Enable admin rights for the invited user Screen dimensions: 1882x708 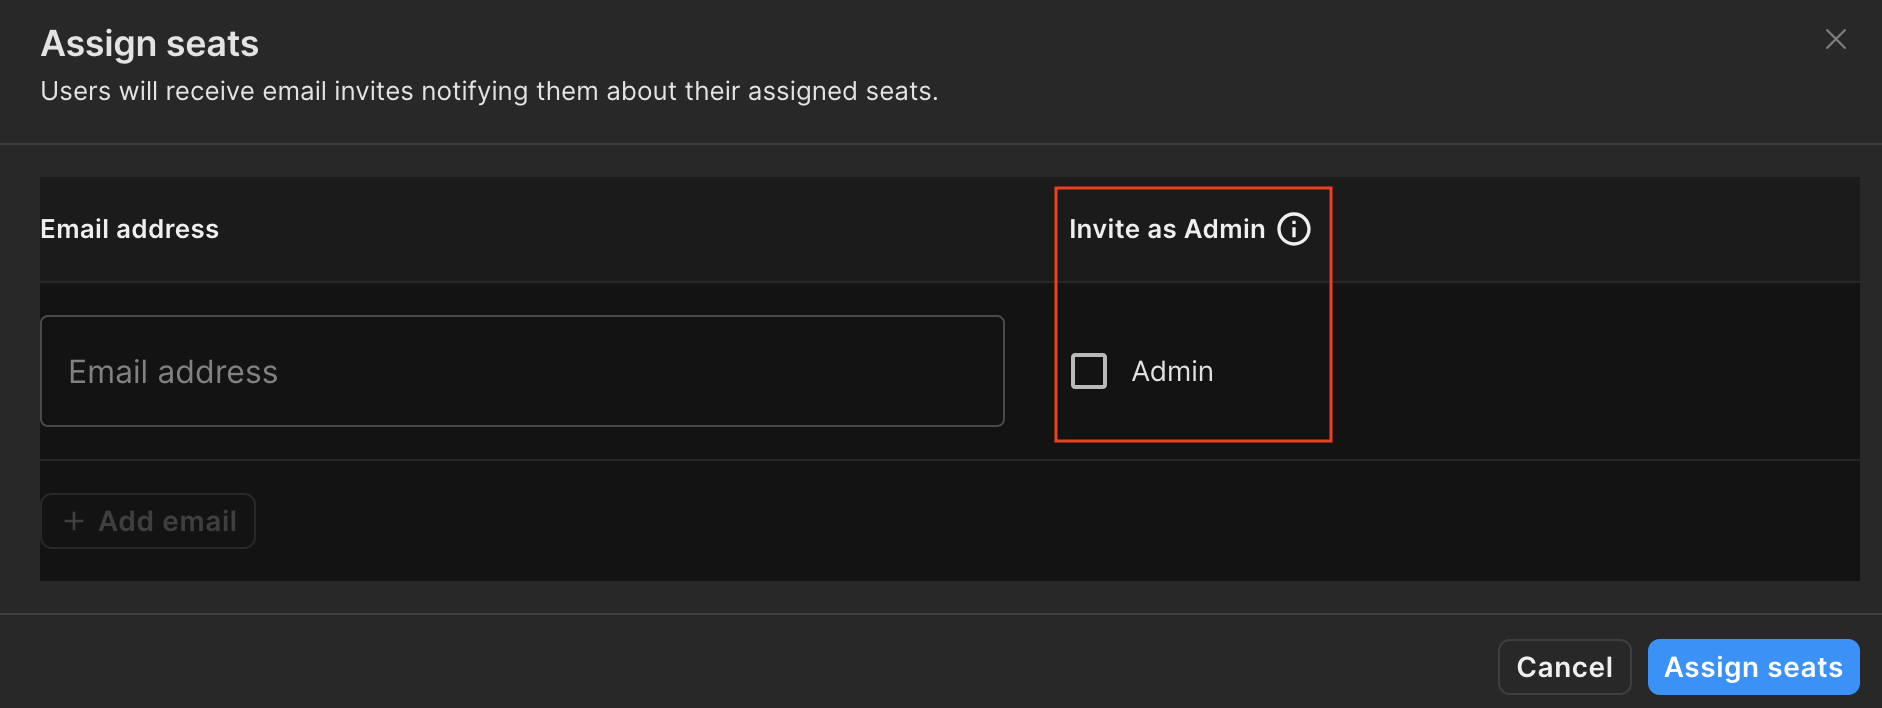tap(1089, 371)
